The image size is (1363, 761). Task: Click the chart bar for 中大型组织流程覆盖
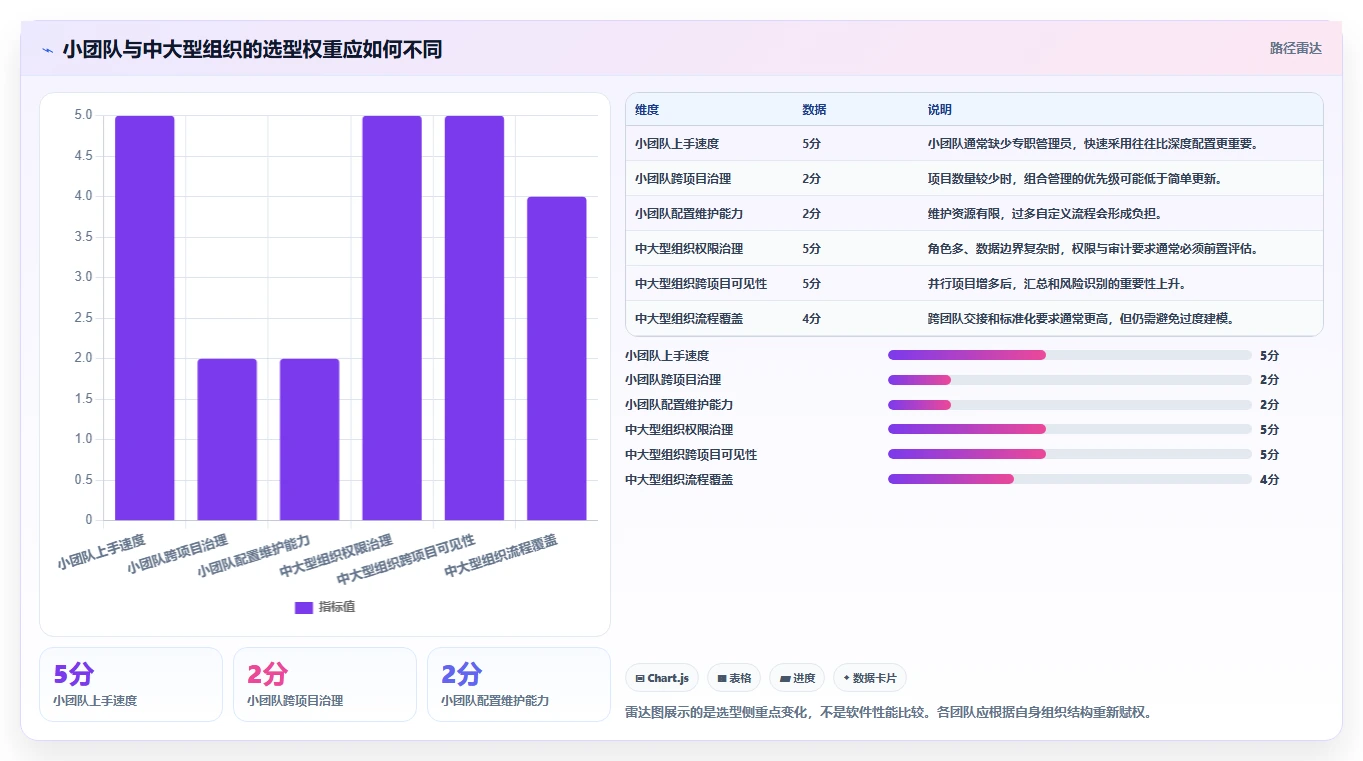(557, 358)
